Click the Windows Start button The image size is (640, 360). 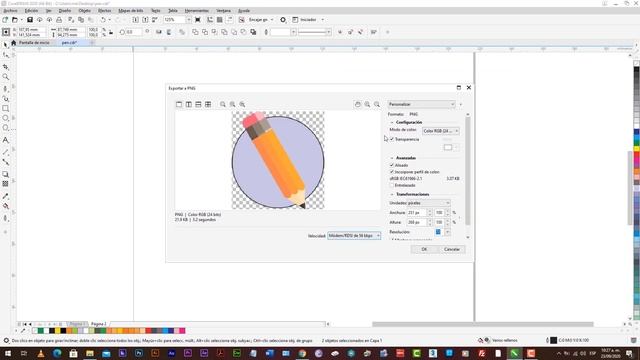(7, 353)
